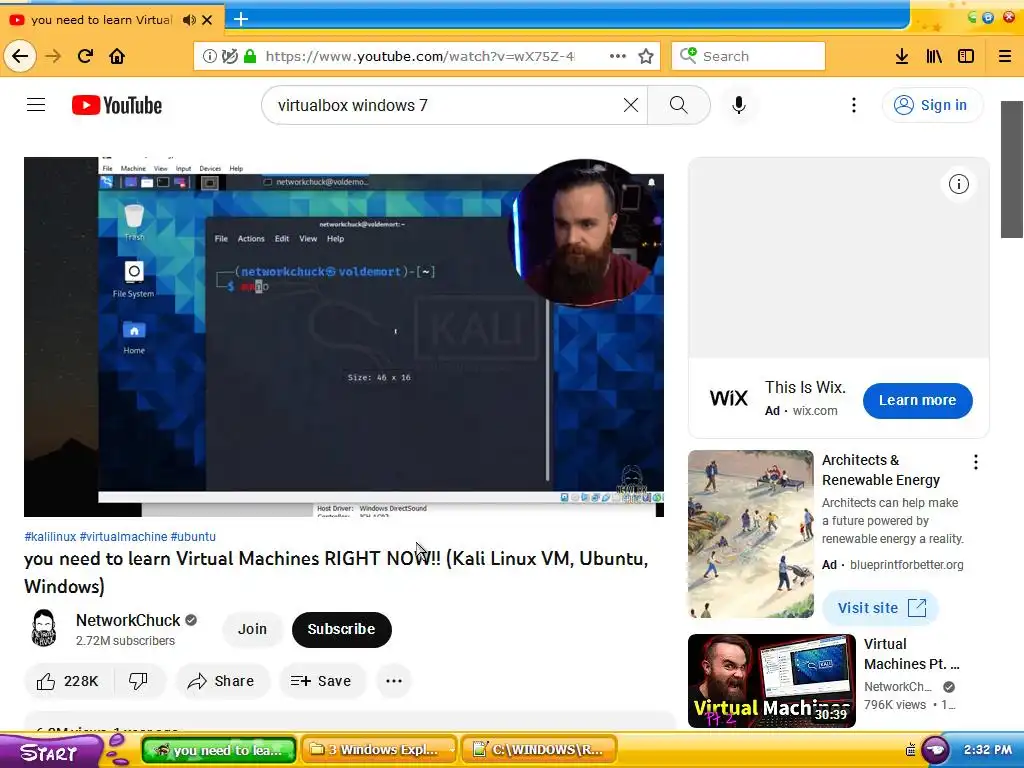This screenshot has height=768, width=1024.
Task: Switch to '3 Windows Expl...' taskbar group
Action: coord(379,750)
